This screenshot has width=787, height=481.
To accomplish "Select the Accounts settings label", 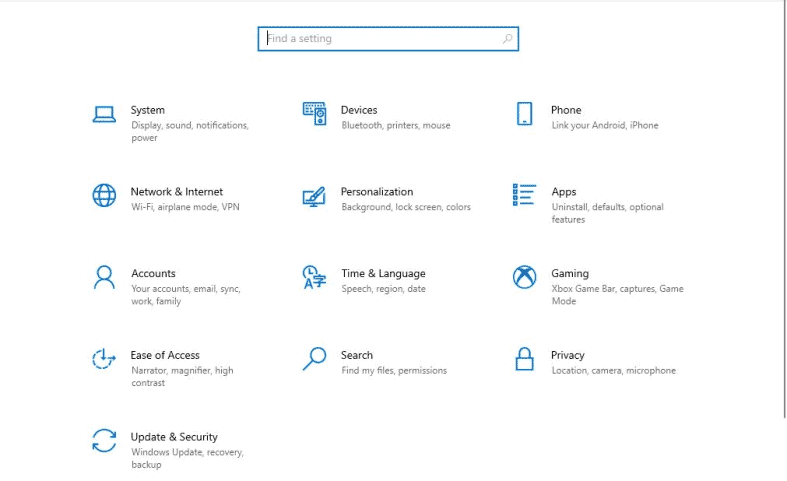I will pyautogui.click(x=153, y=273).
